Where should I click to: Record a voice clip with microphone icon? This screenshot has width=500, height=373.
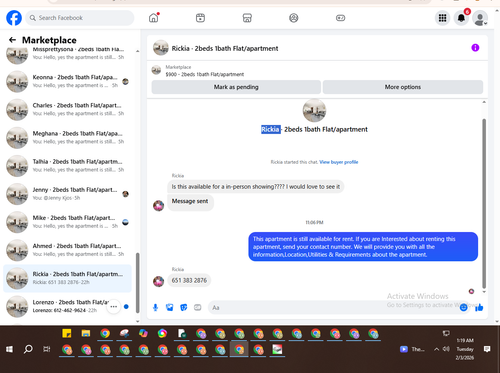coord(155,307)
